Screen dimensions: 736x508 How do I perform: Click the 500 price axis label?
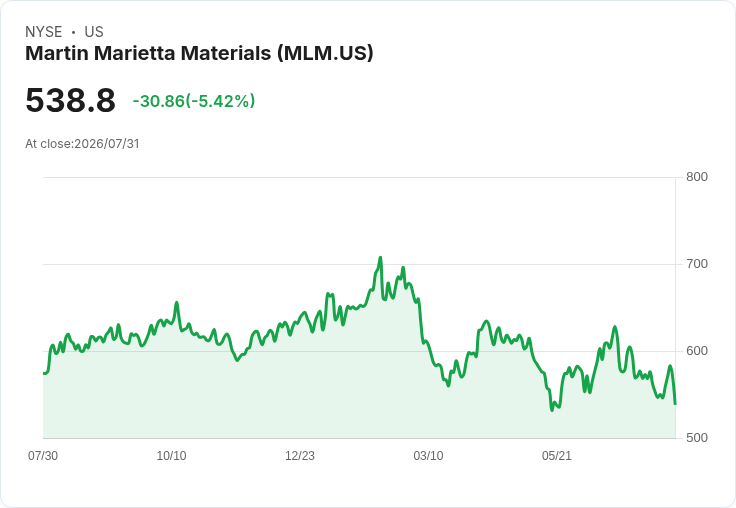tap(697, 438)
